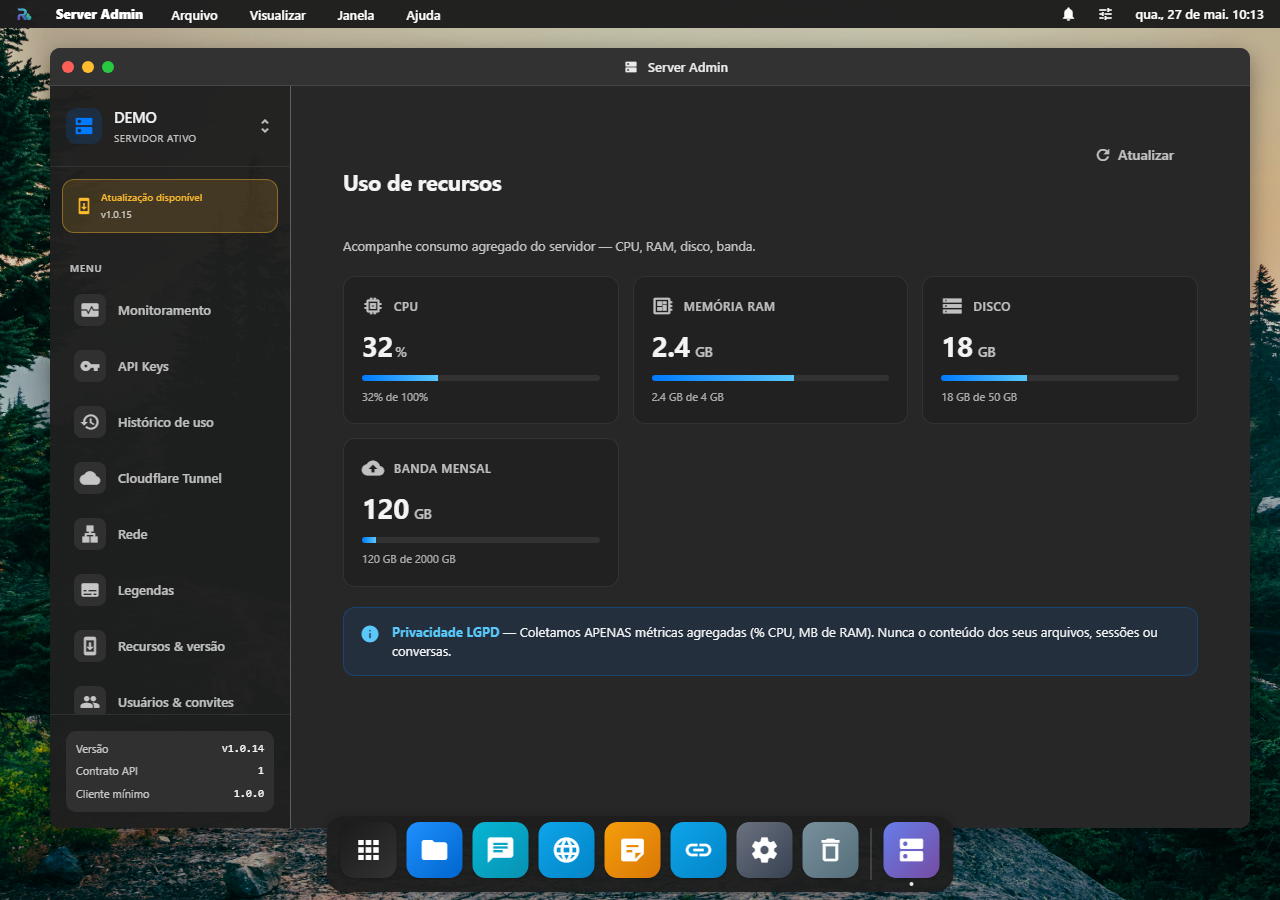Click the update download icon in the banner
1280x900 pixels.
[x=84, y=206]
